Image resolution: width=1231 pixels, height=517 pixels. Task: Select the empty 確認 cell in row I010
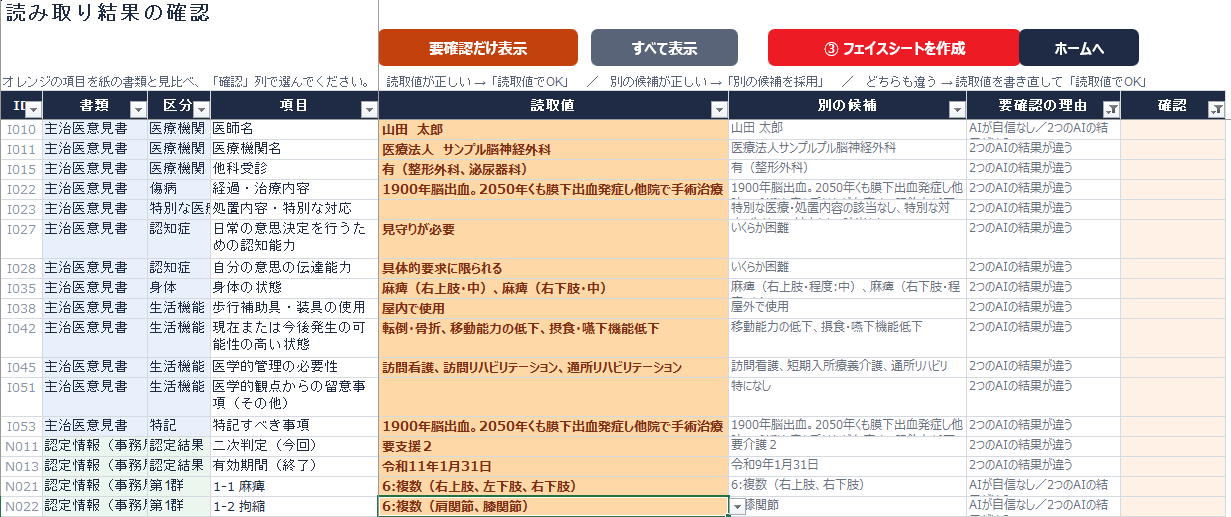tap(1174, 129)
